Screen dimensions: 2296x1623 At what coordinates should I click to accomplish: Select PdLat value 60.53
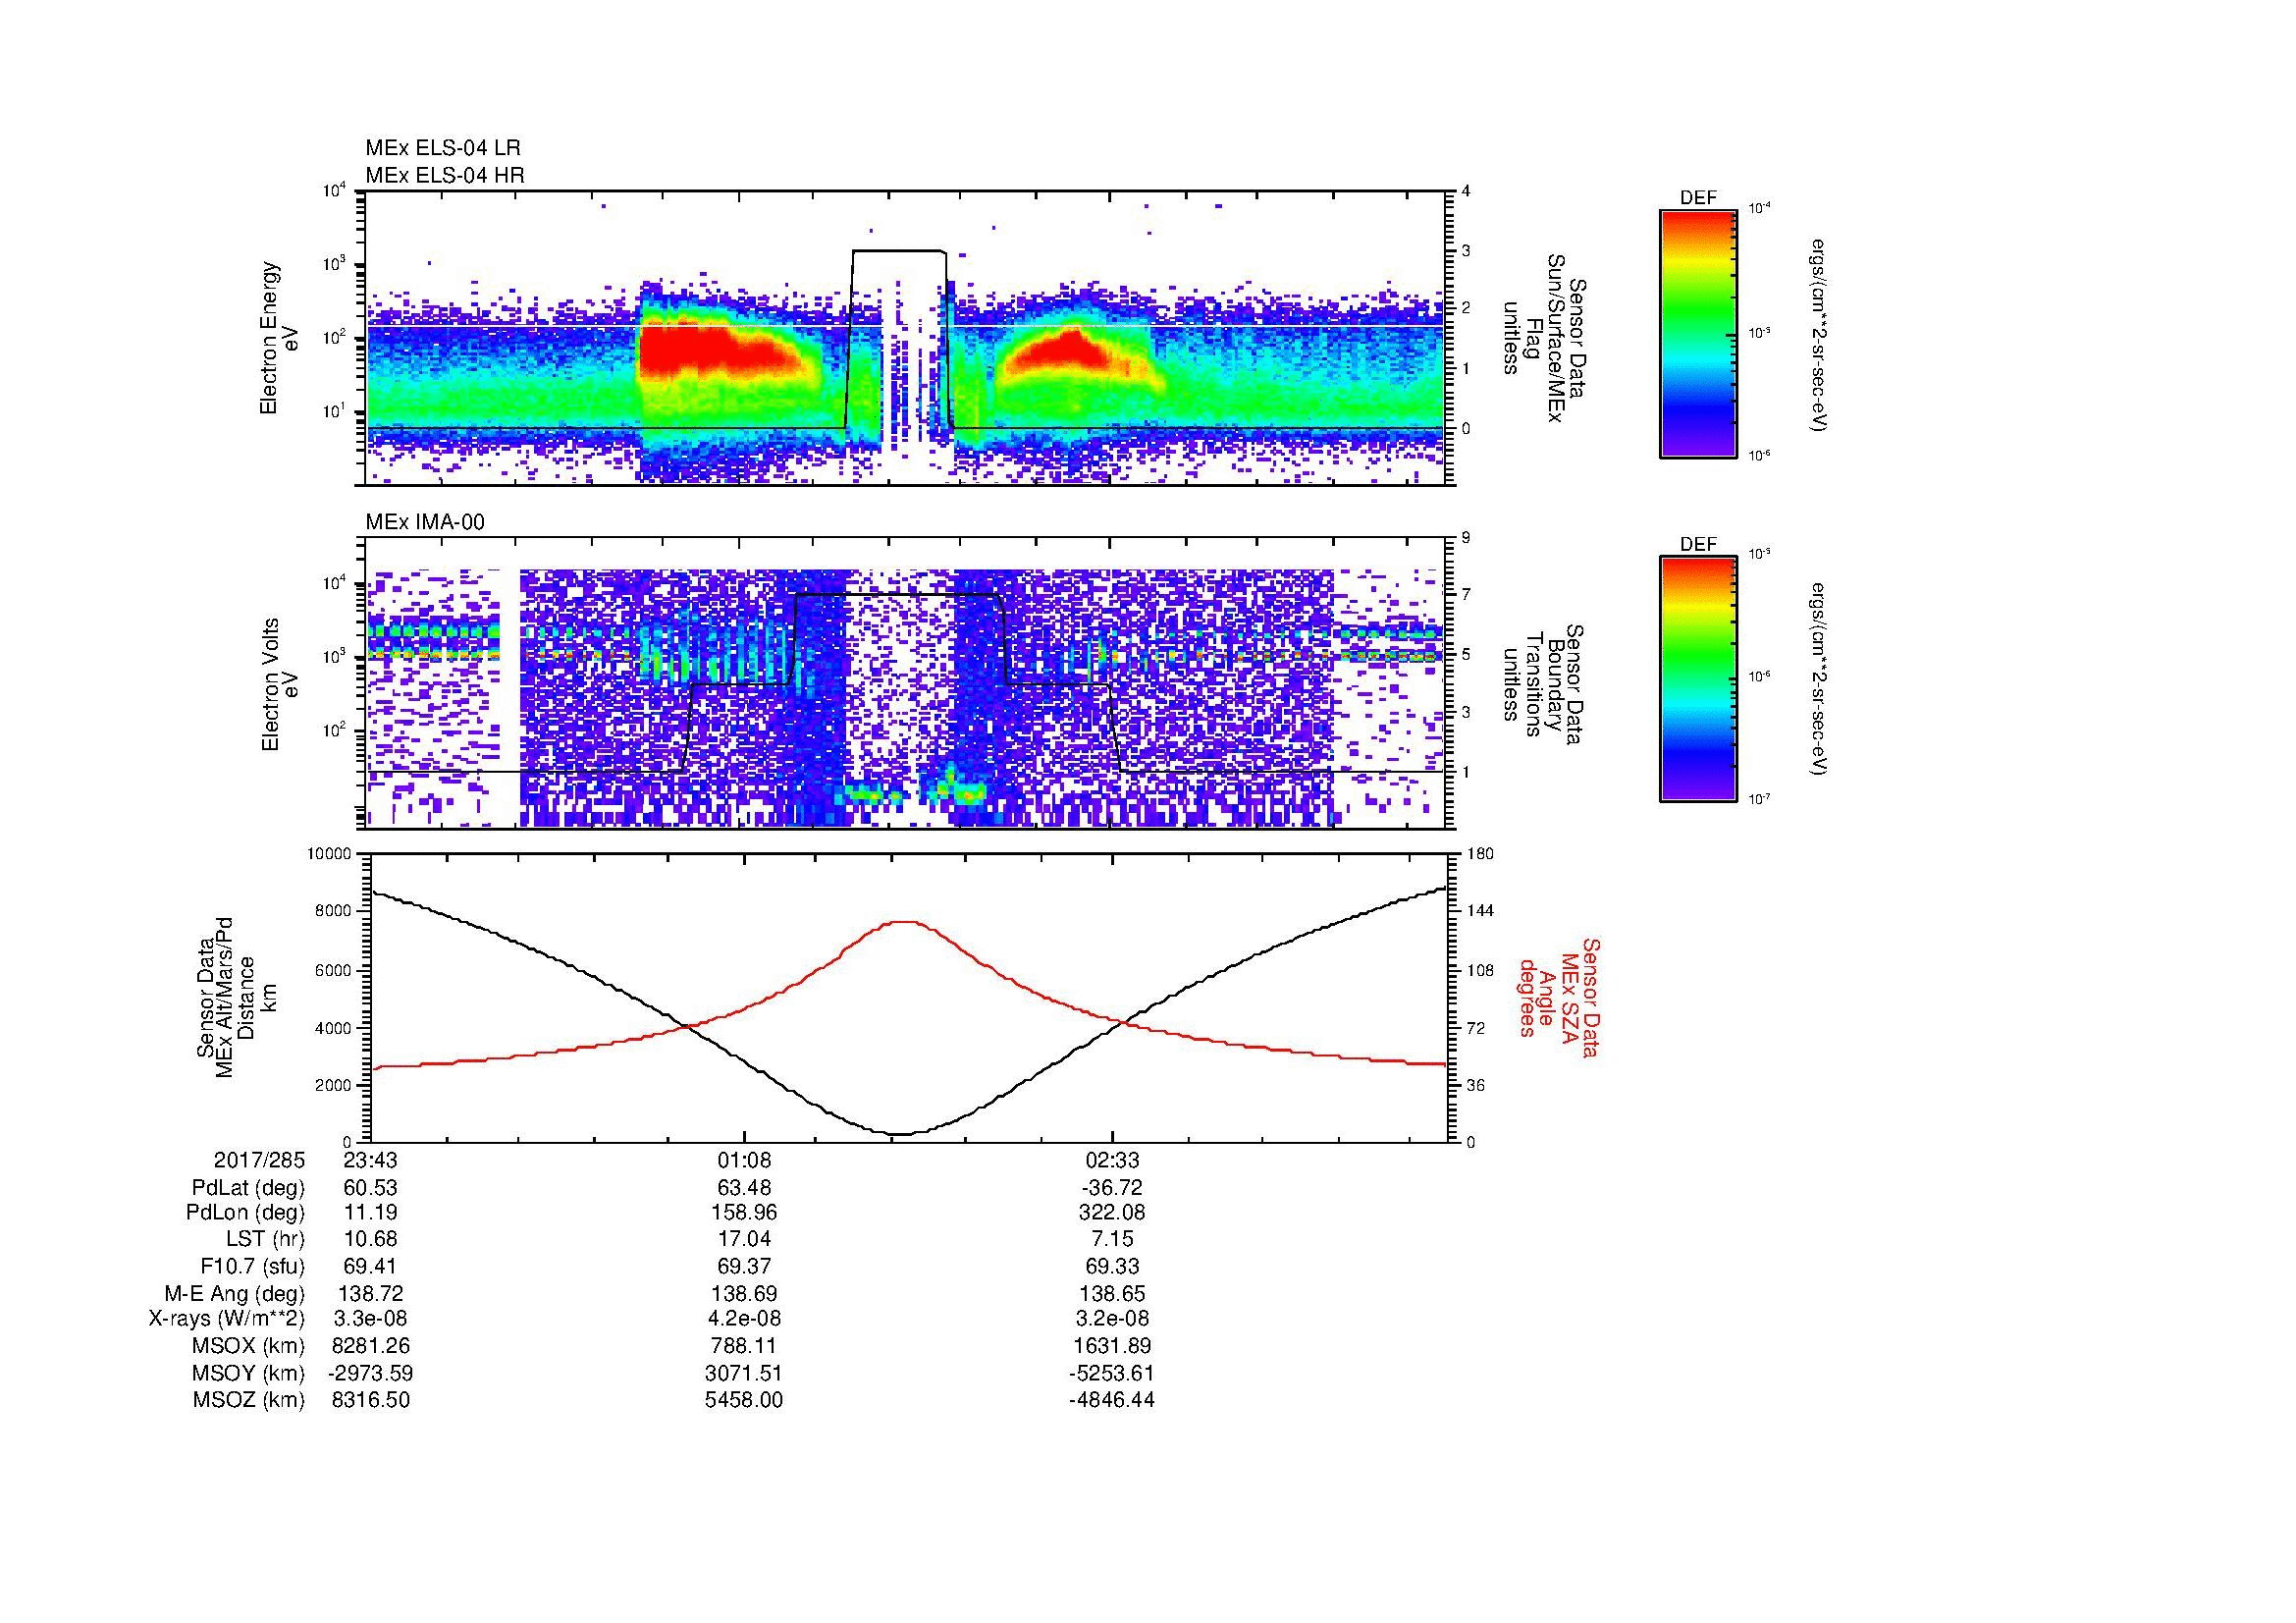(370, 1188)
